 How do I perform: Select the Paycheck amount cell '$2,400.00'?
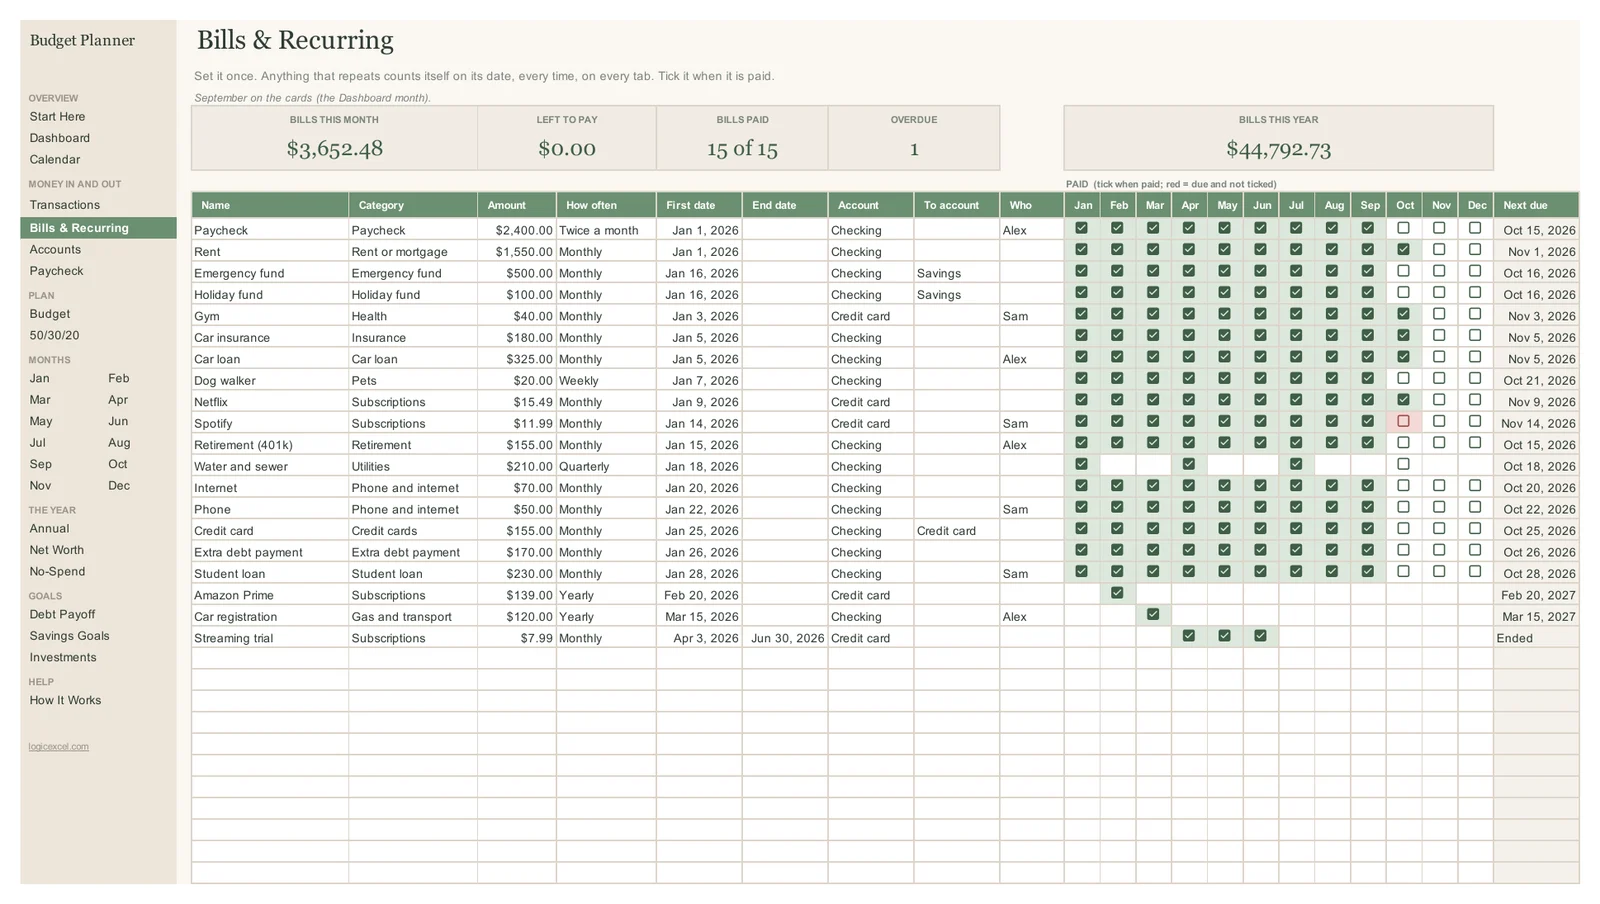(517, 230)
